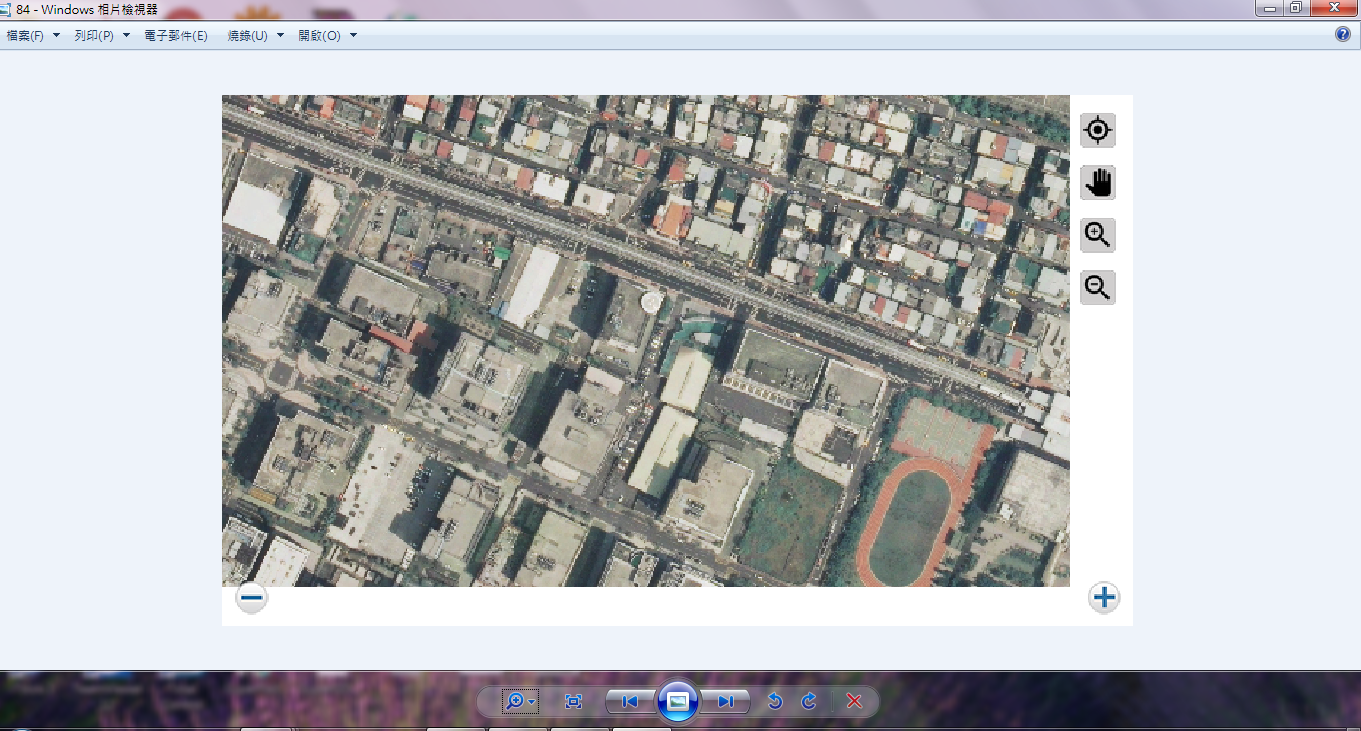Go to the next photo
This screenshot has height=731, width=1361.
(726, 702)
